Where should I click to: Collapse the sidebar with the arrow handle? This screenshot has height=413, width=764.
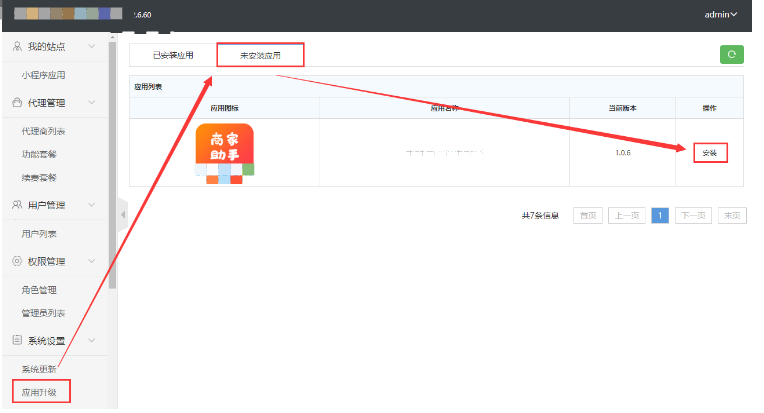(123, 215)
